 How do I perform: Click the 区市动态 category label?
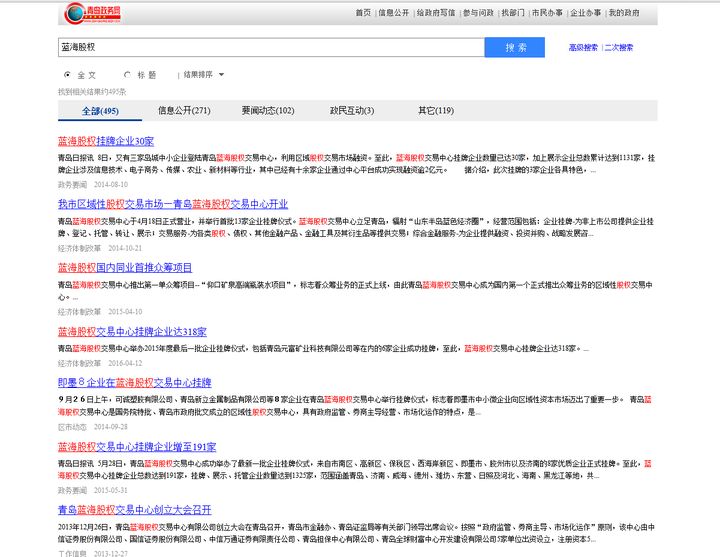(72, 427)
